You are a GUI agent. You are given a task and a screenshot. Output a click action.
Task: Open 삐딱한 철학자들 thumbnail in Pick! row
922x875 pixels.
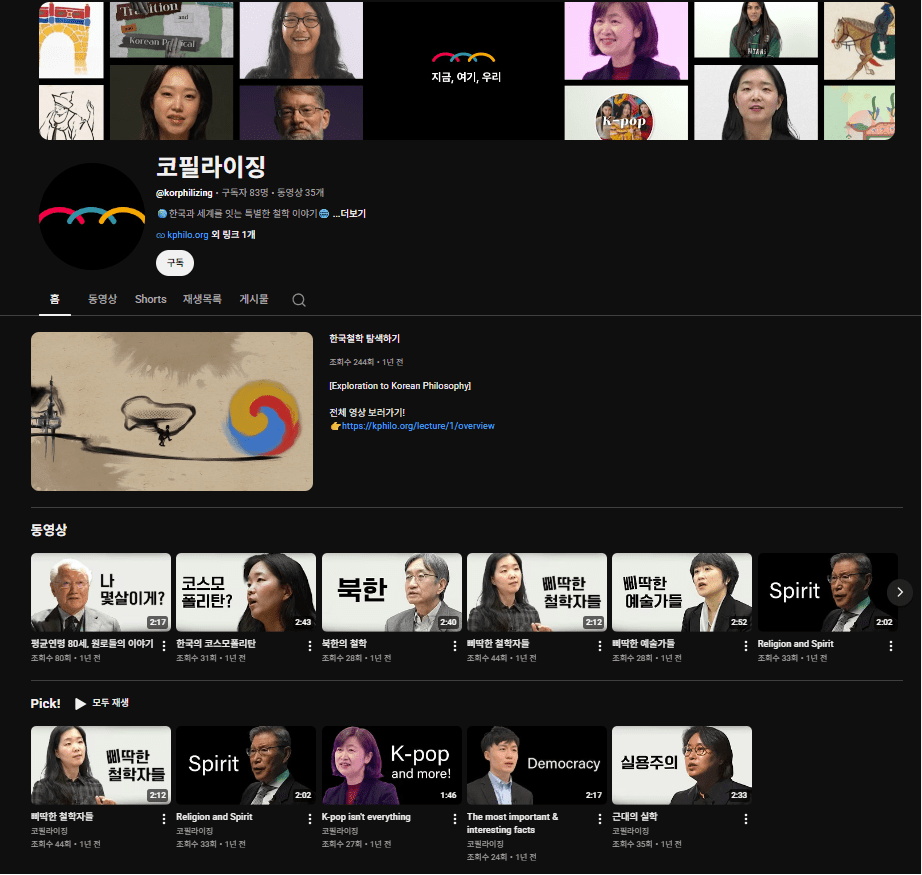(101, 765)
